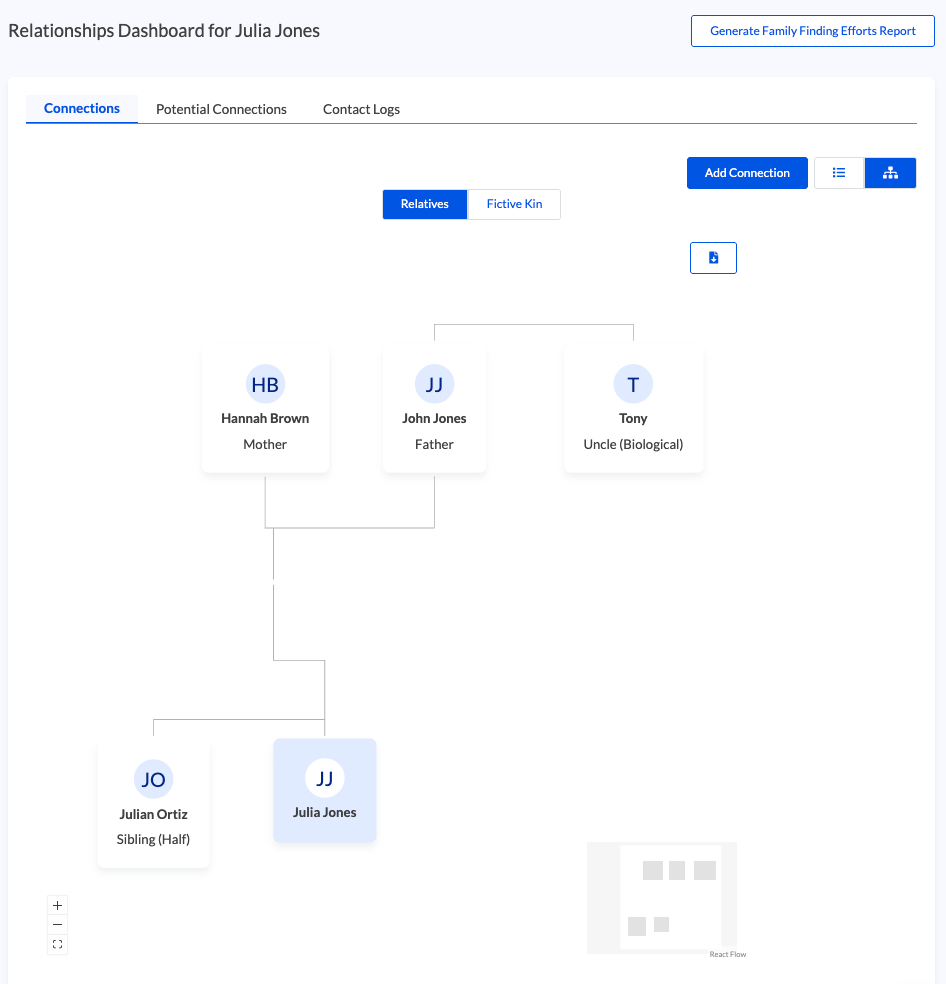Switch to list view icon
This screenshot has width=946, height=984.
839,173
